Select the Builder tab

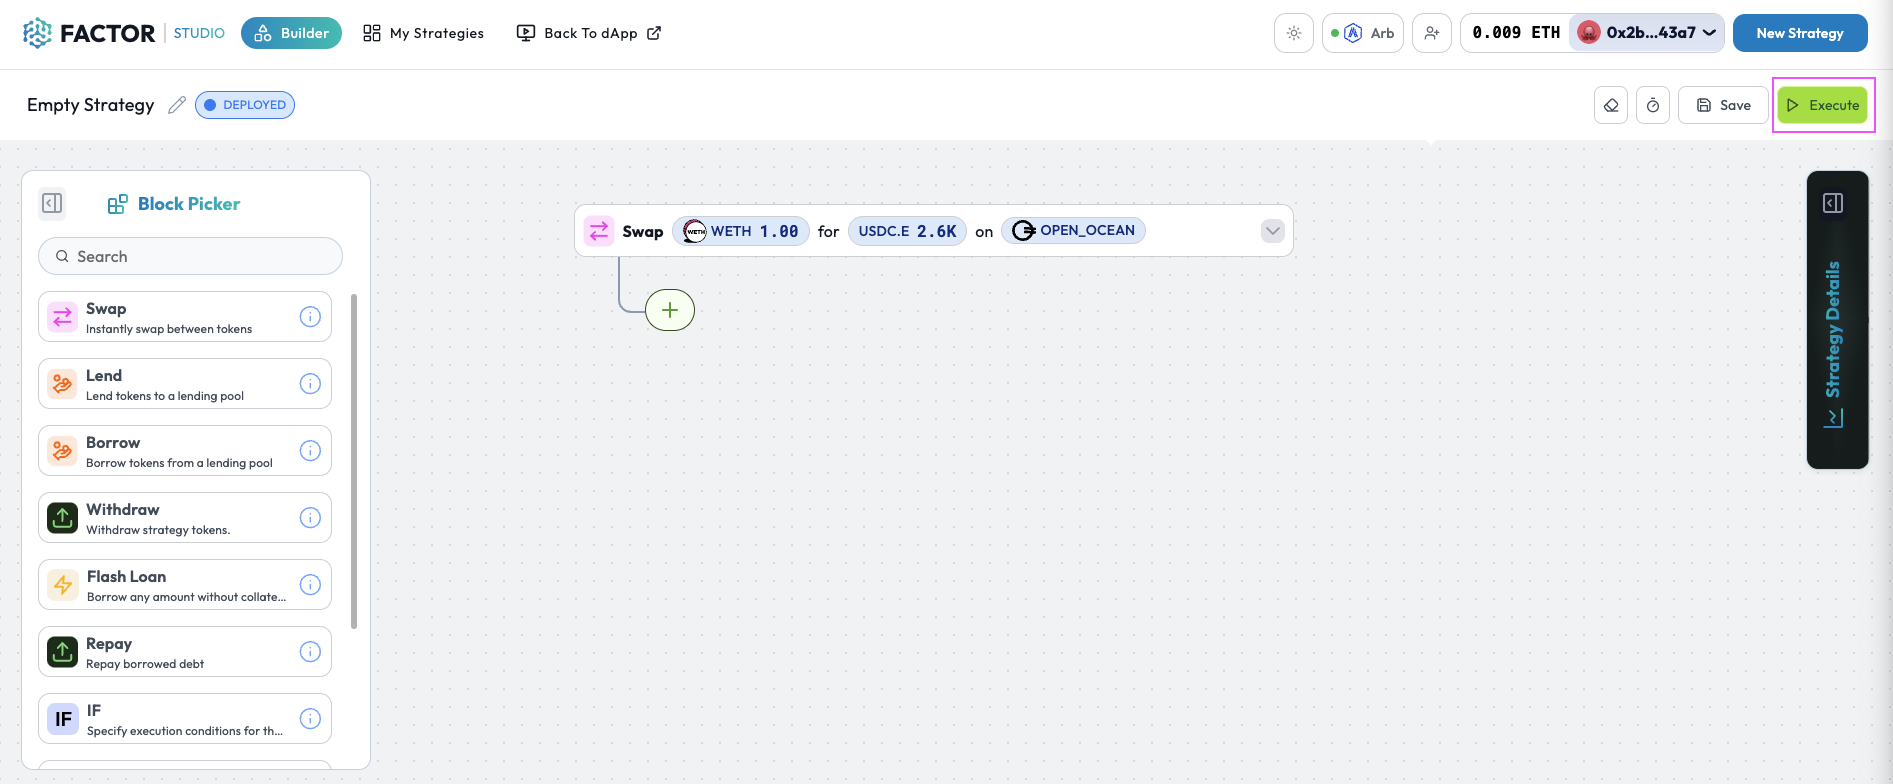coord(291,33)
